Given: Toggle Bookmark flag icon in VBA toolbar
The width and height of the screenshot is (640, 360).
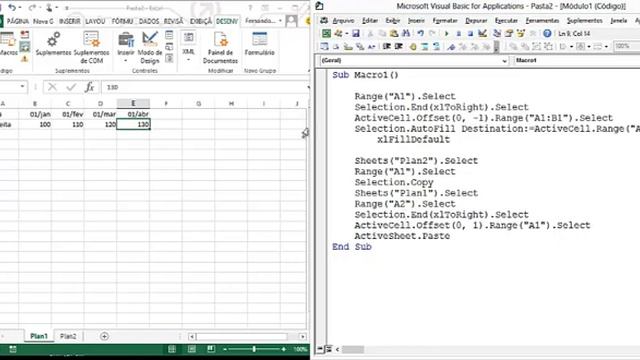Looking at the screenshot, I should [x=451, y=47].
